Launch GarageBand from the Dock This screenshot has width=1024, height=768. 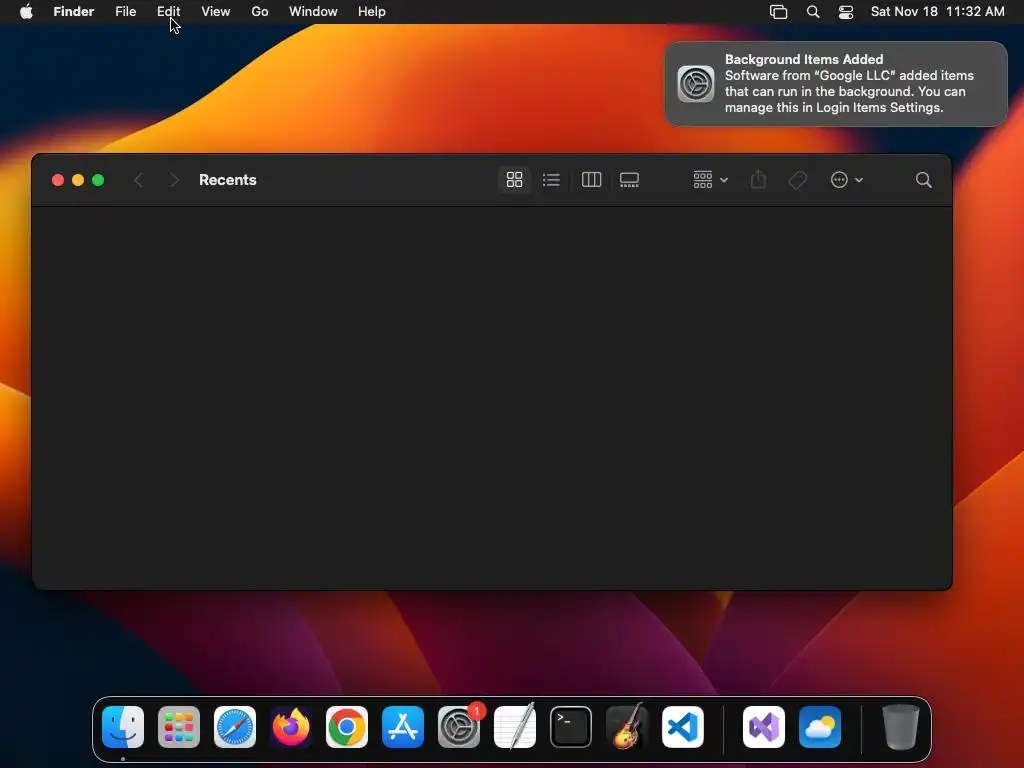[627, 727]
